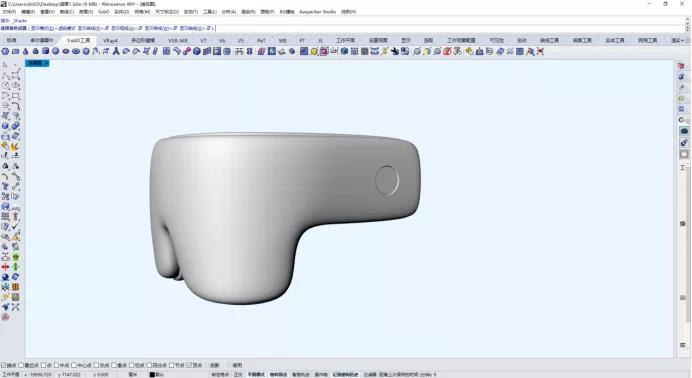Toggle the 端点 osnap checkbox
The width and height of the screenshot is (692, 378).
[3, 365]
